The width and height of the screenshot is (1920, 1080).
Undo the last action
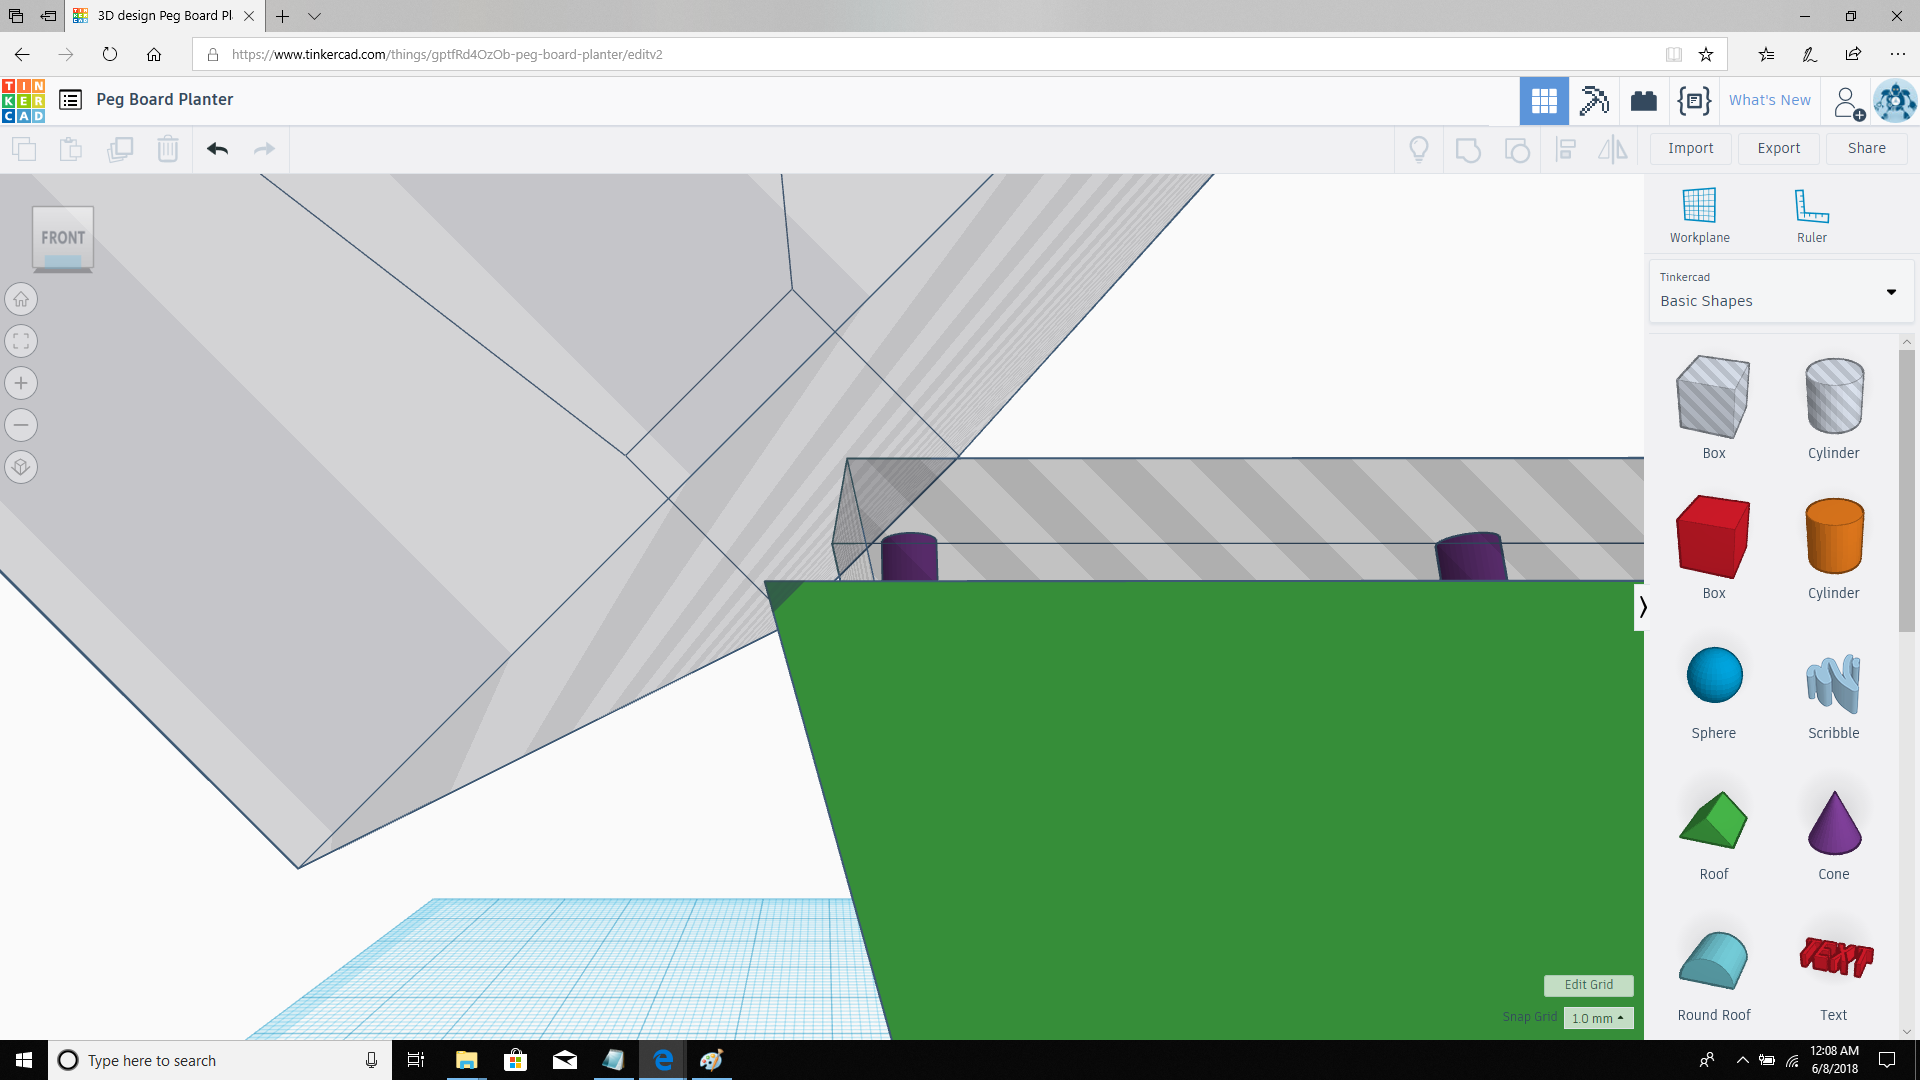(x=217, y=148)
